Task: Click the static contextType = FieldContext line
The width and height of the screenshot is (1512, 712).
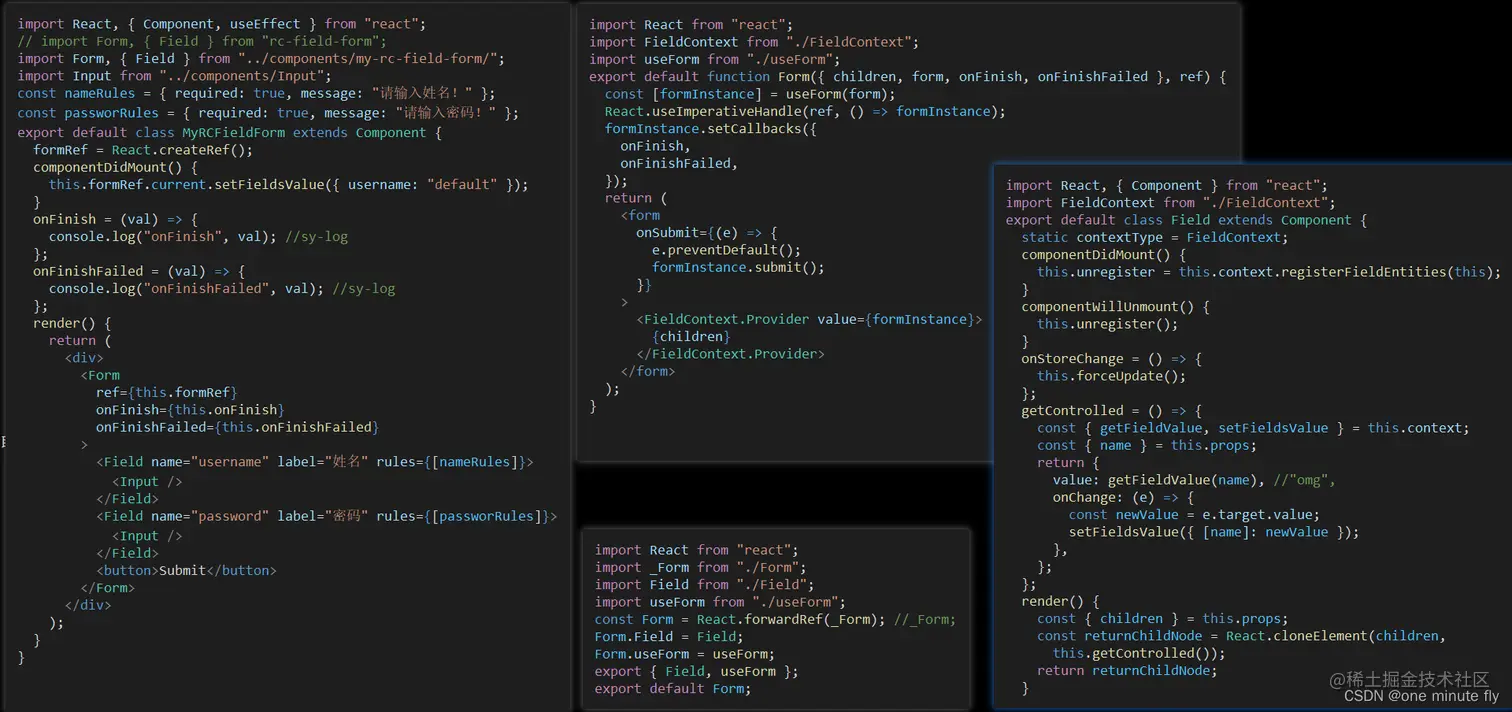Action: click(1155, 237)
